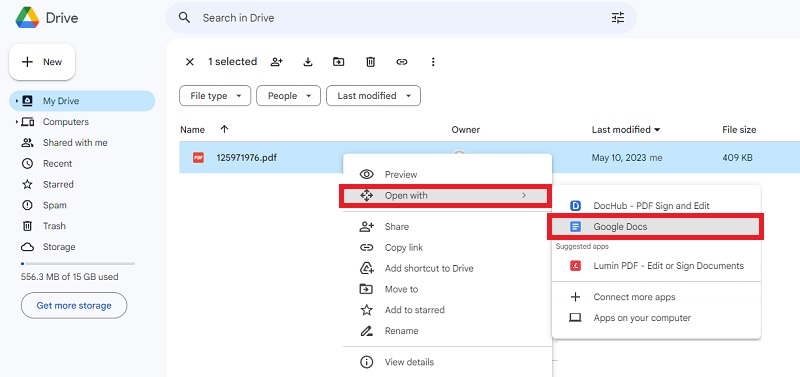Expand the Computers tree arrow

(x=17, y=122)
